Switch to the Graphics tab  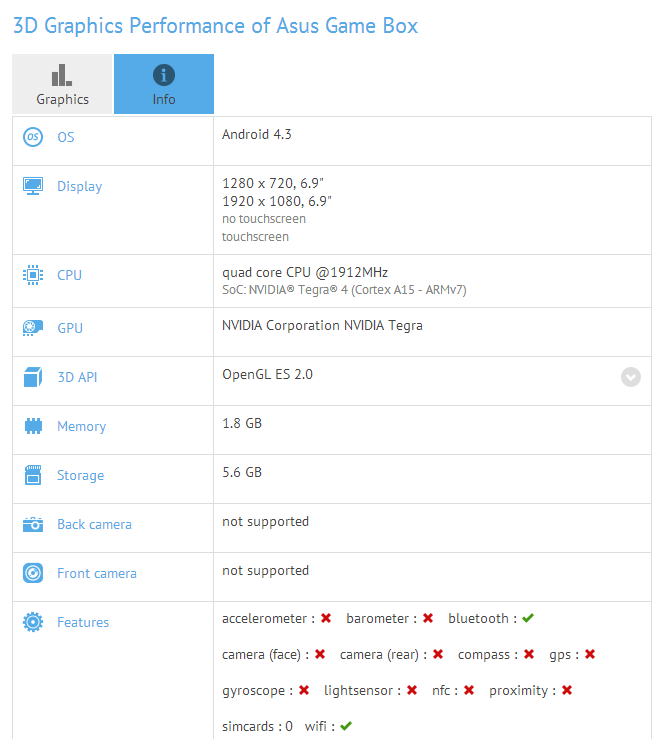(x=62, y=84)
